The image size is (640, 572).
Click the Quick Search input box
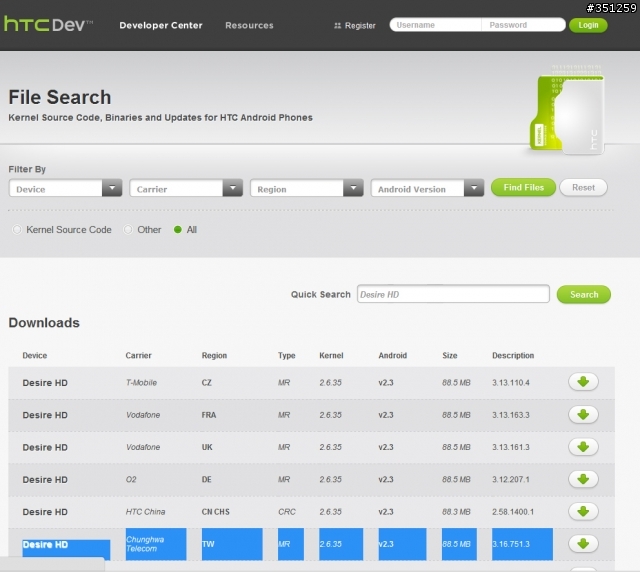tap(453, 294)
